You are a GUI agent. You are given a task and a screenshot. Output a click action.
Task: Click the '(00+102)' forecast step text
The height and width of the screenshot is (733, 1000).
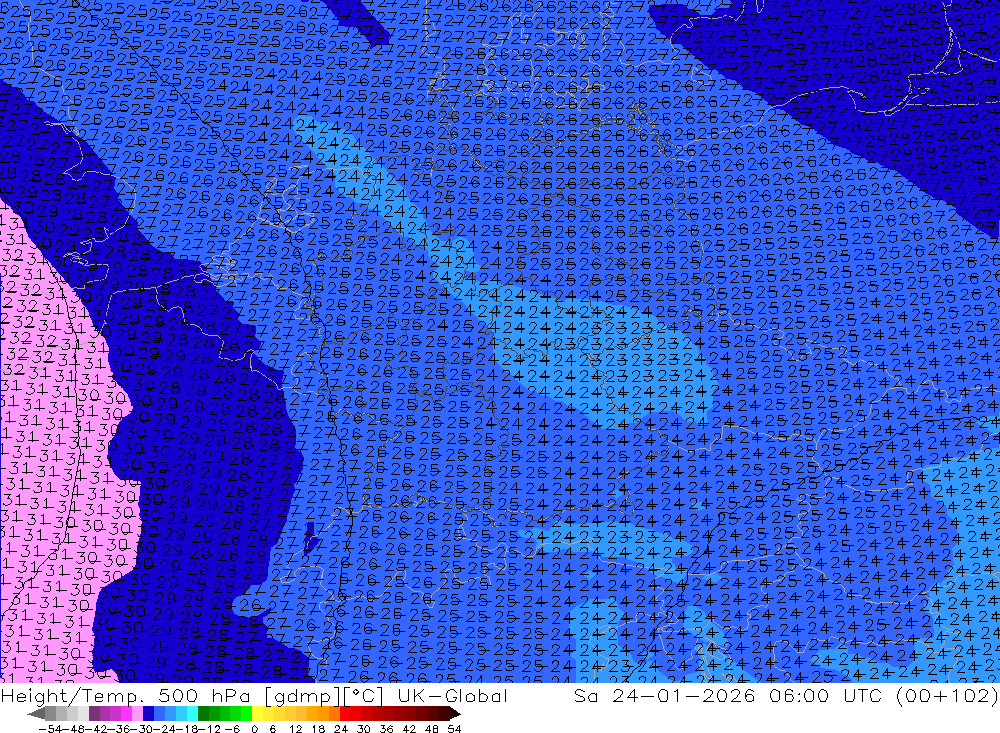(947, 695)
